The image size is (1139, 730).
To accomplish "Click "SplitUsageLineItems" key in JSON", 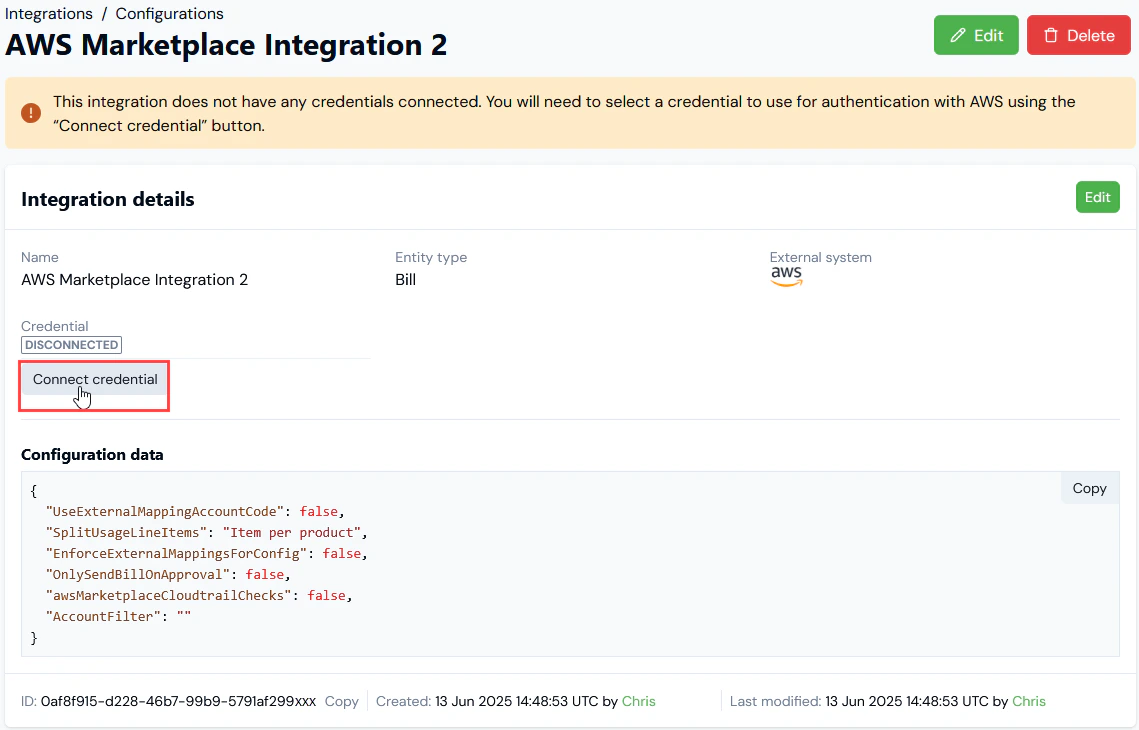I will tap(126, 532).
